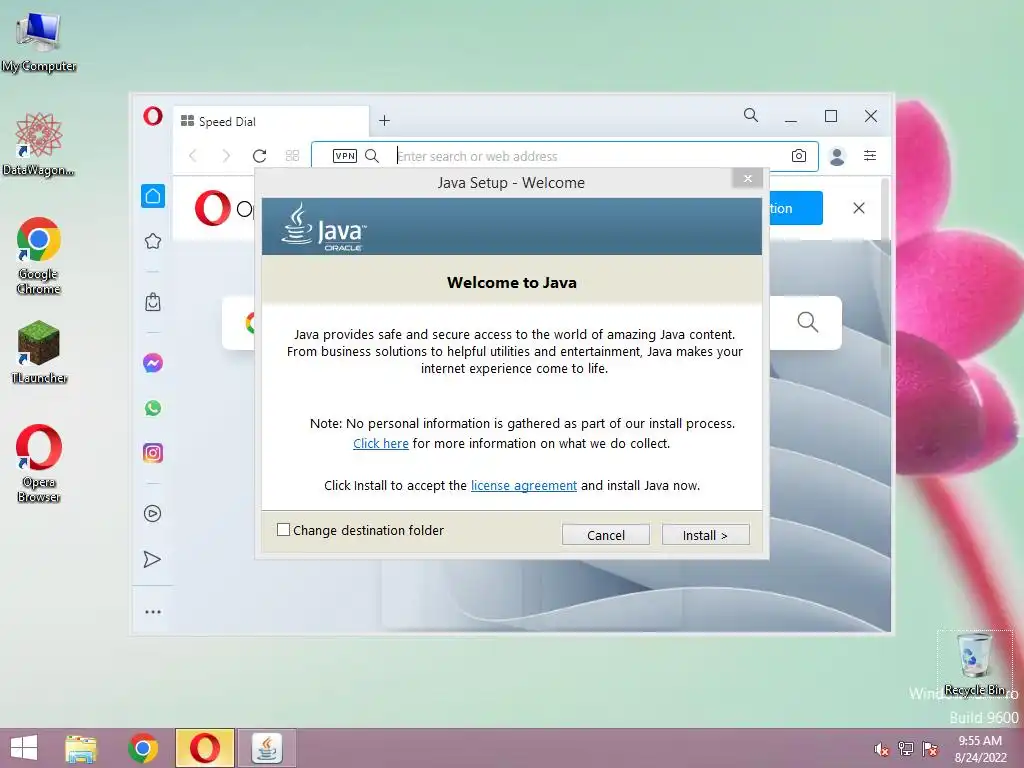Select the Speed Dial tab

(270, 121)
